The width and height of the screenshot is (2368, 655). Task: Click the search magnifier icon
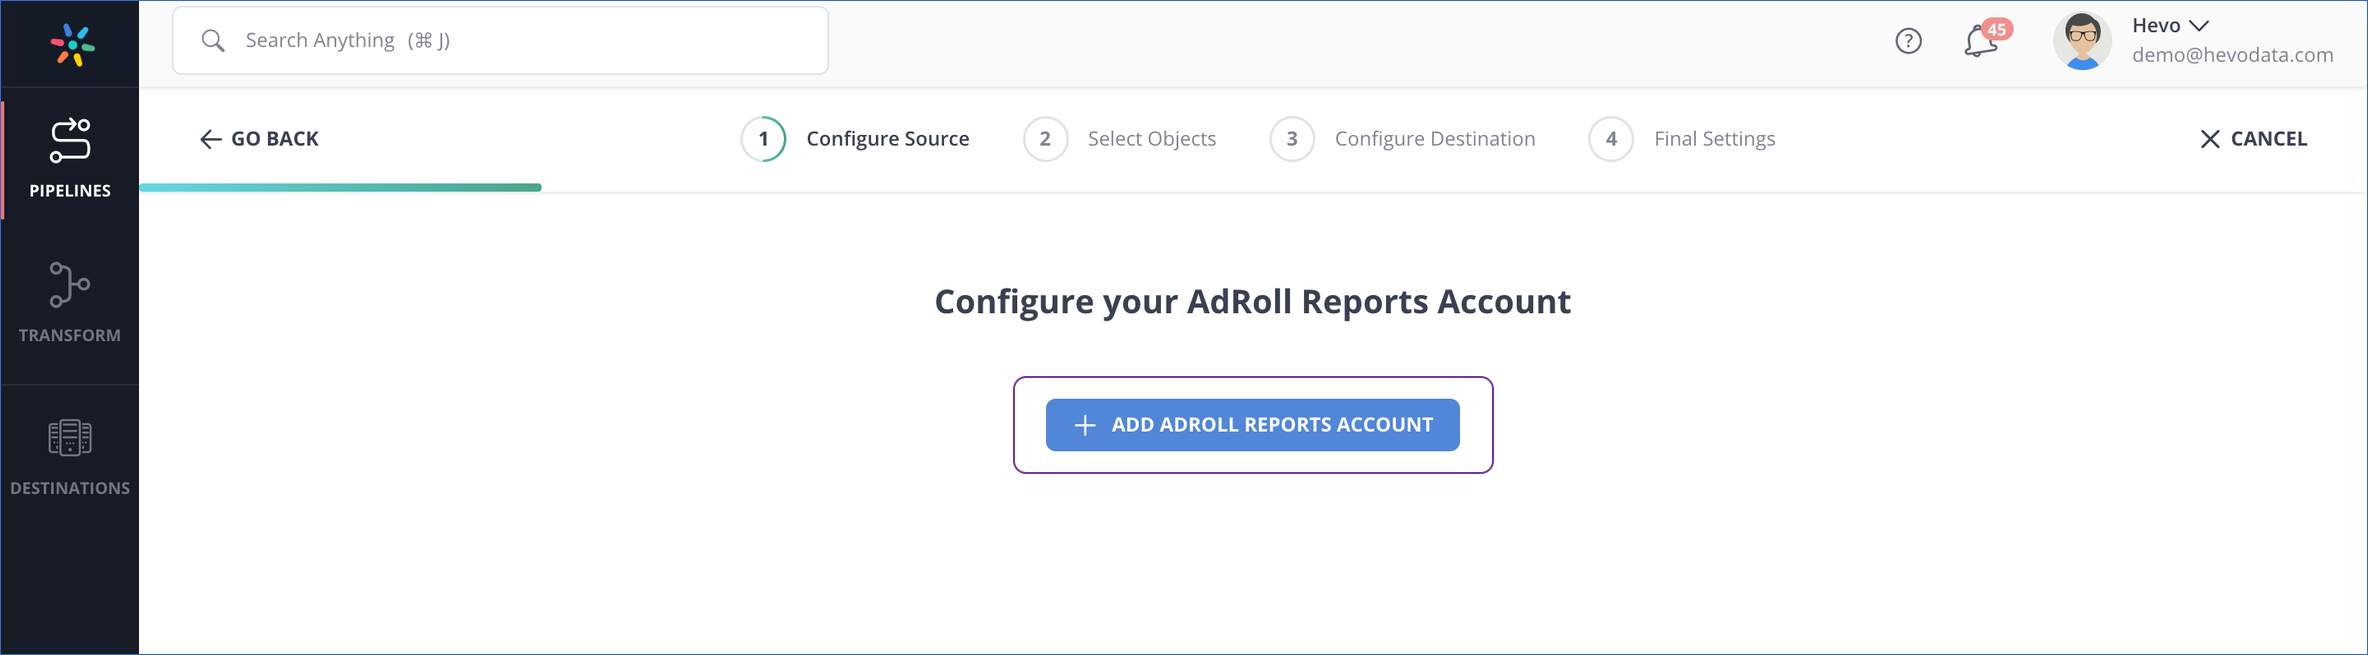(x=213, y=40)
